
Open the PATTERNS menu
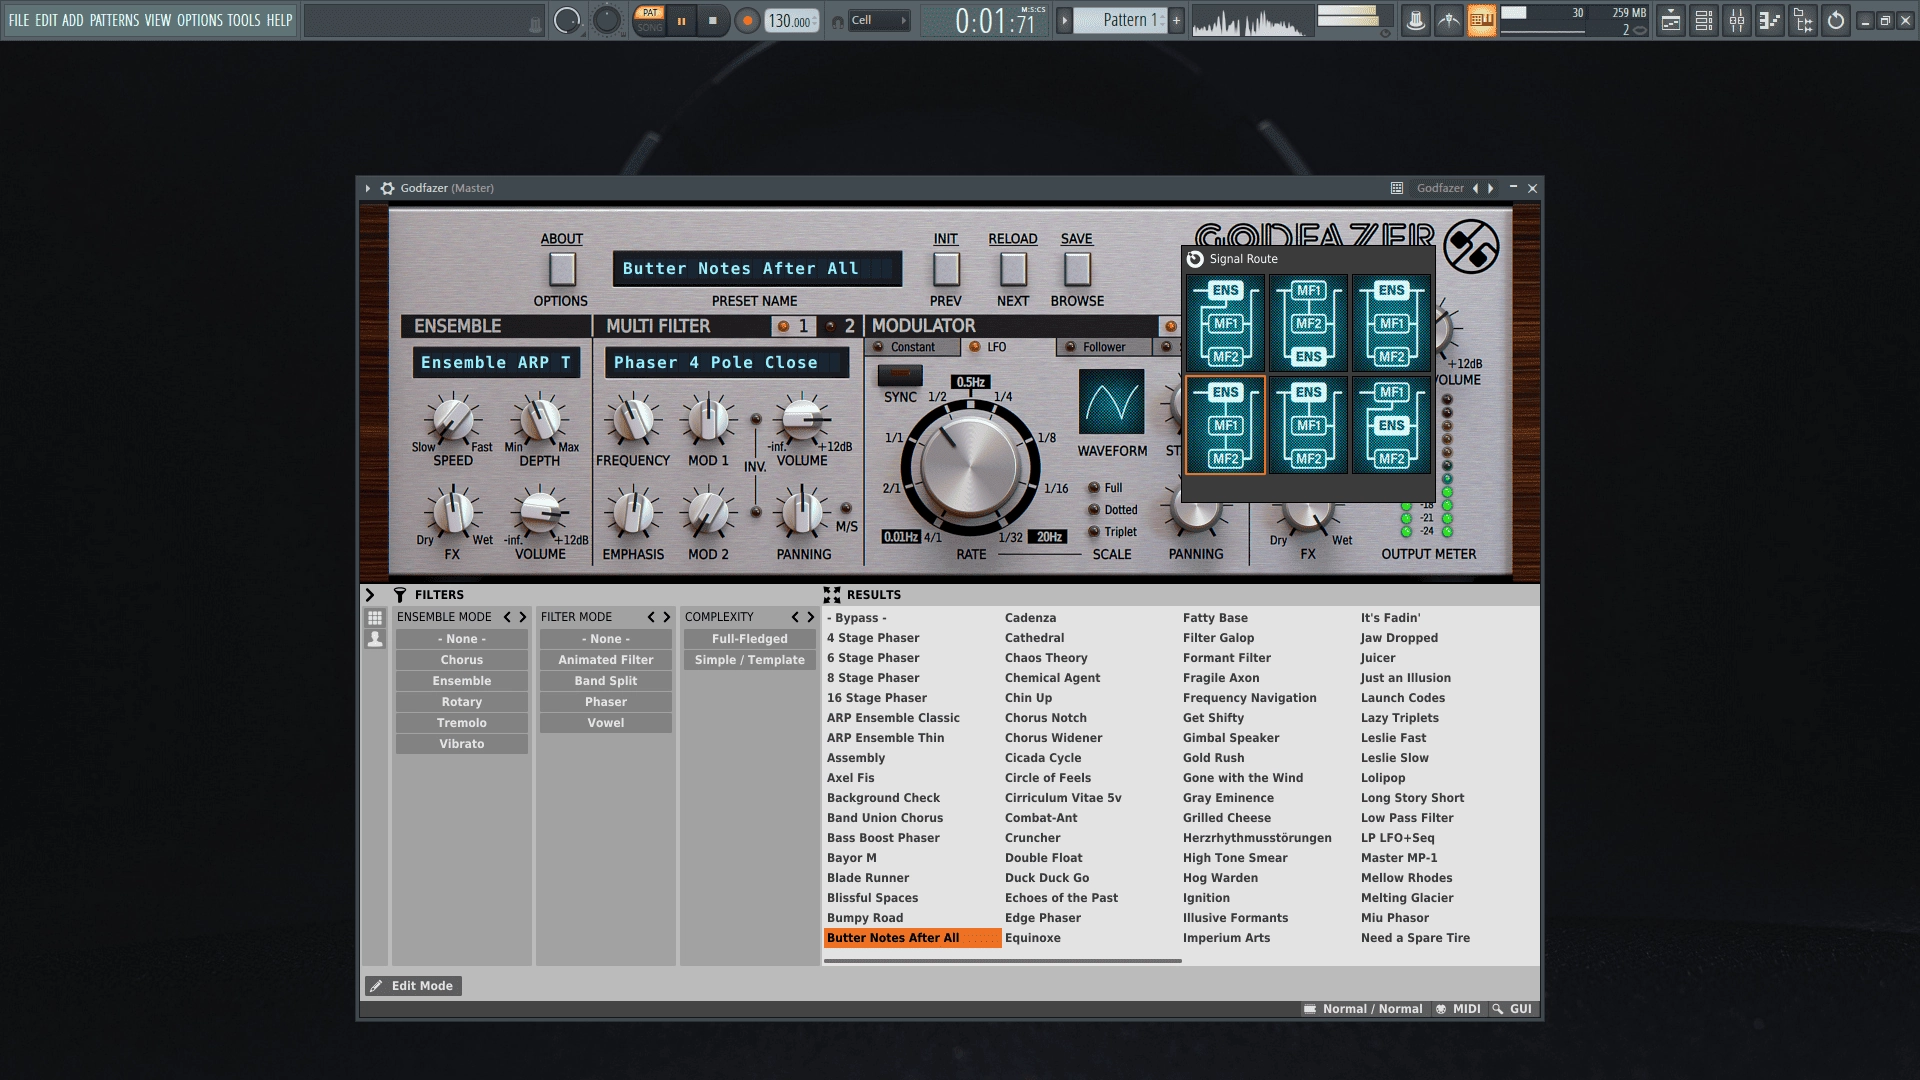point(114,20)
